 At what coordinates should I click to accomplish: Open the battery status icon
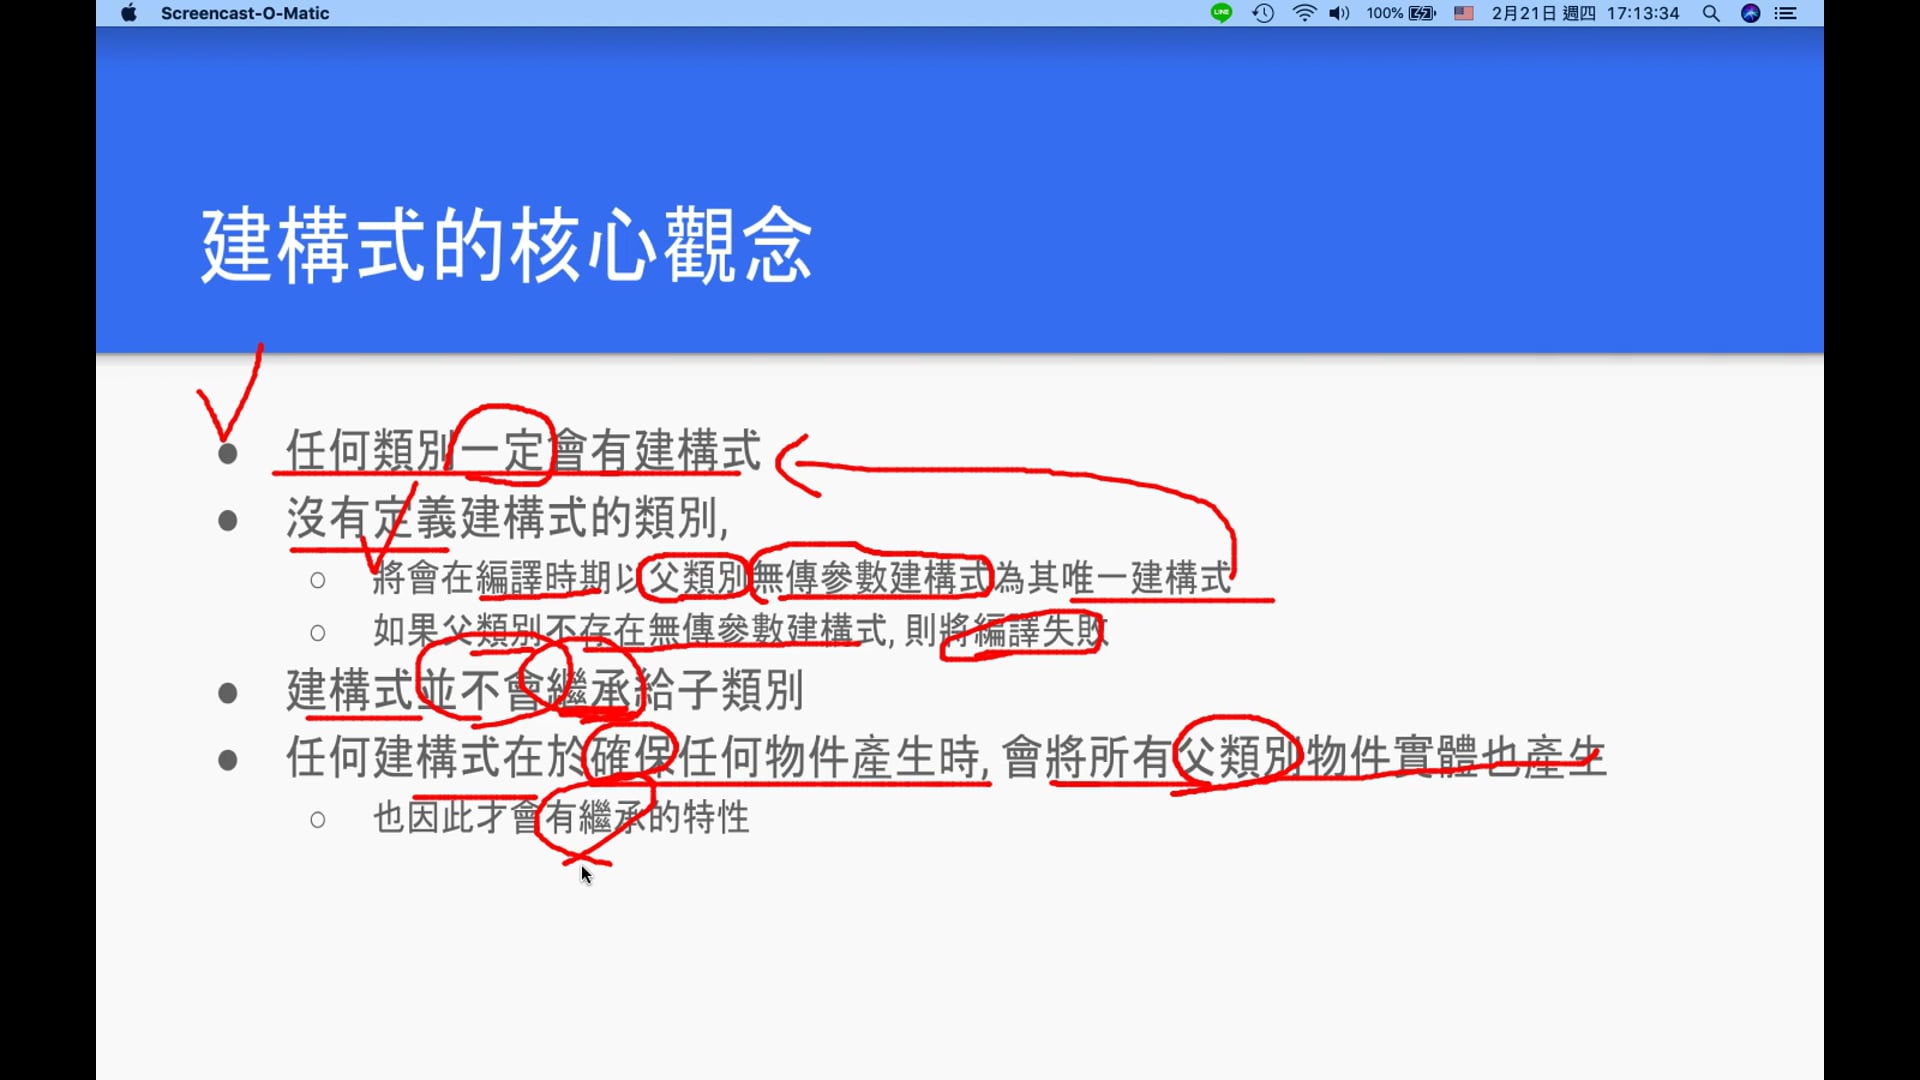coord(1422,13)
